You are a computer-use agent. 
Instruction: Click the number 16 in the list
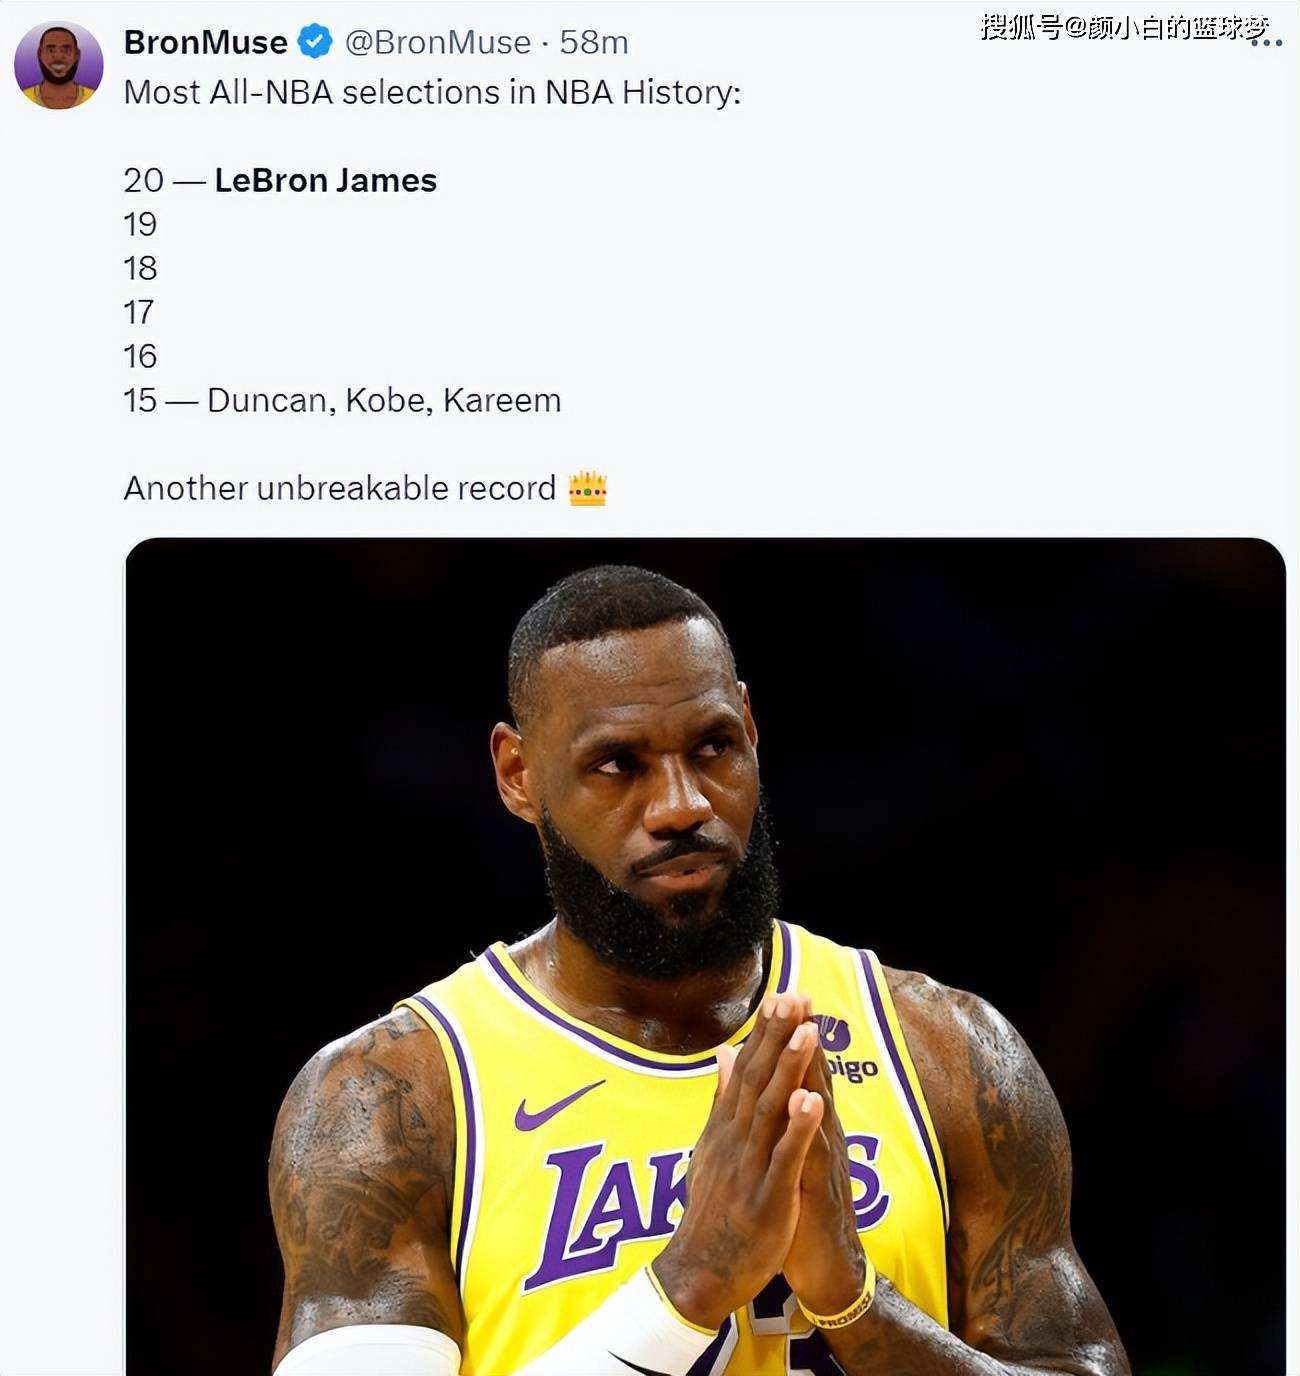pyautogui.click(x=140, y=356)
